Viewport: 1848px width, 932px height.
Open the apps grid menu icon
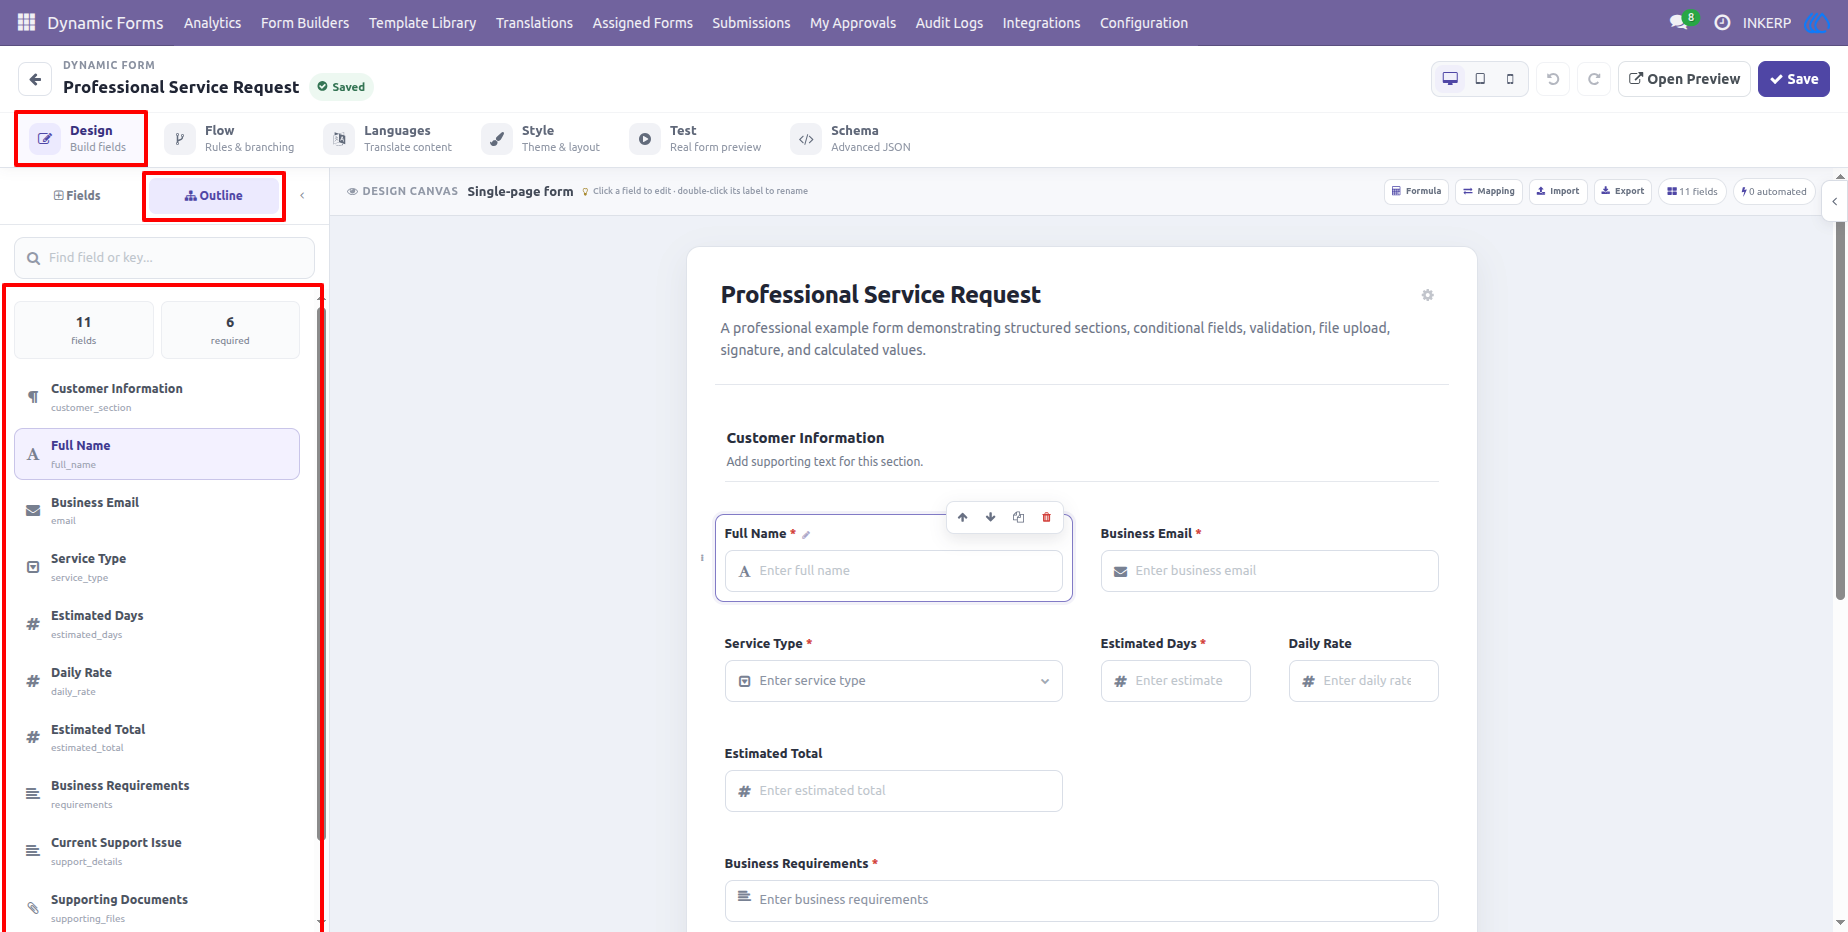[27, 22]
